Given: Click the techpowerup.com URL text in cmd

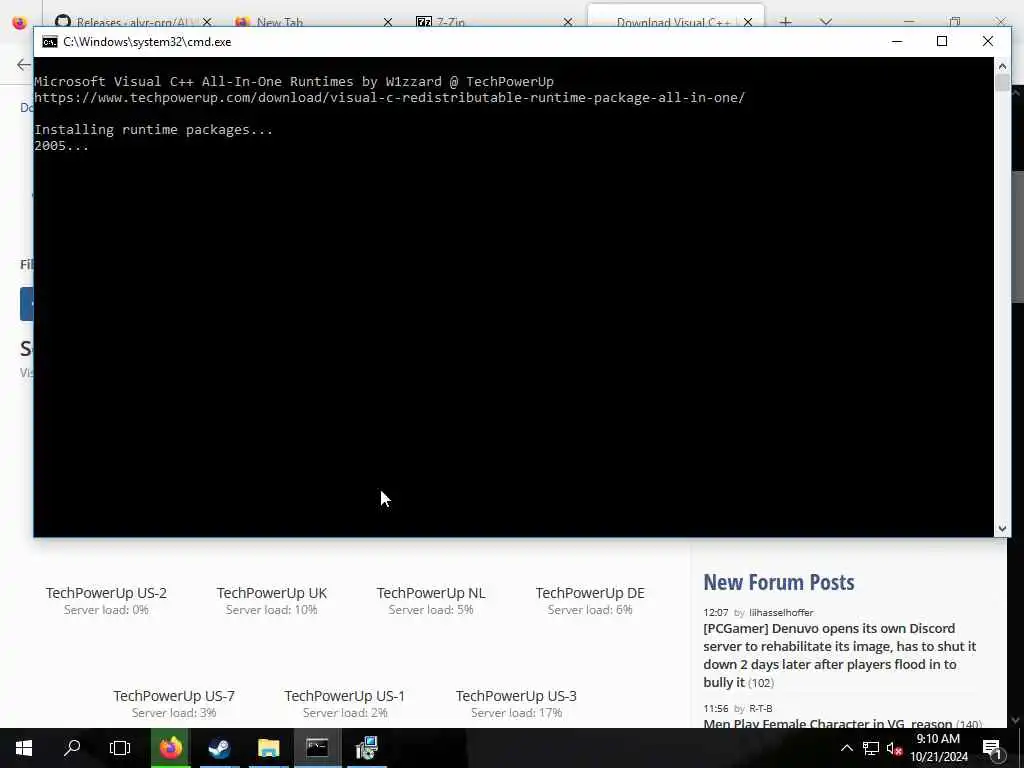Looking at the screenshot, I should tap(389, 98).
